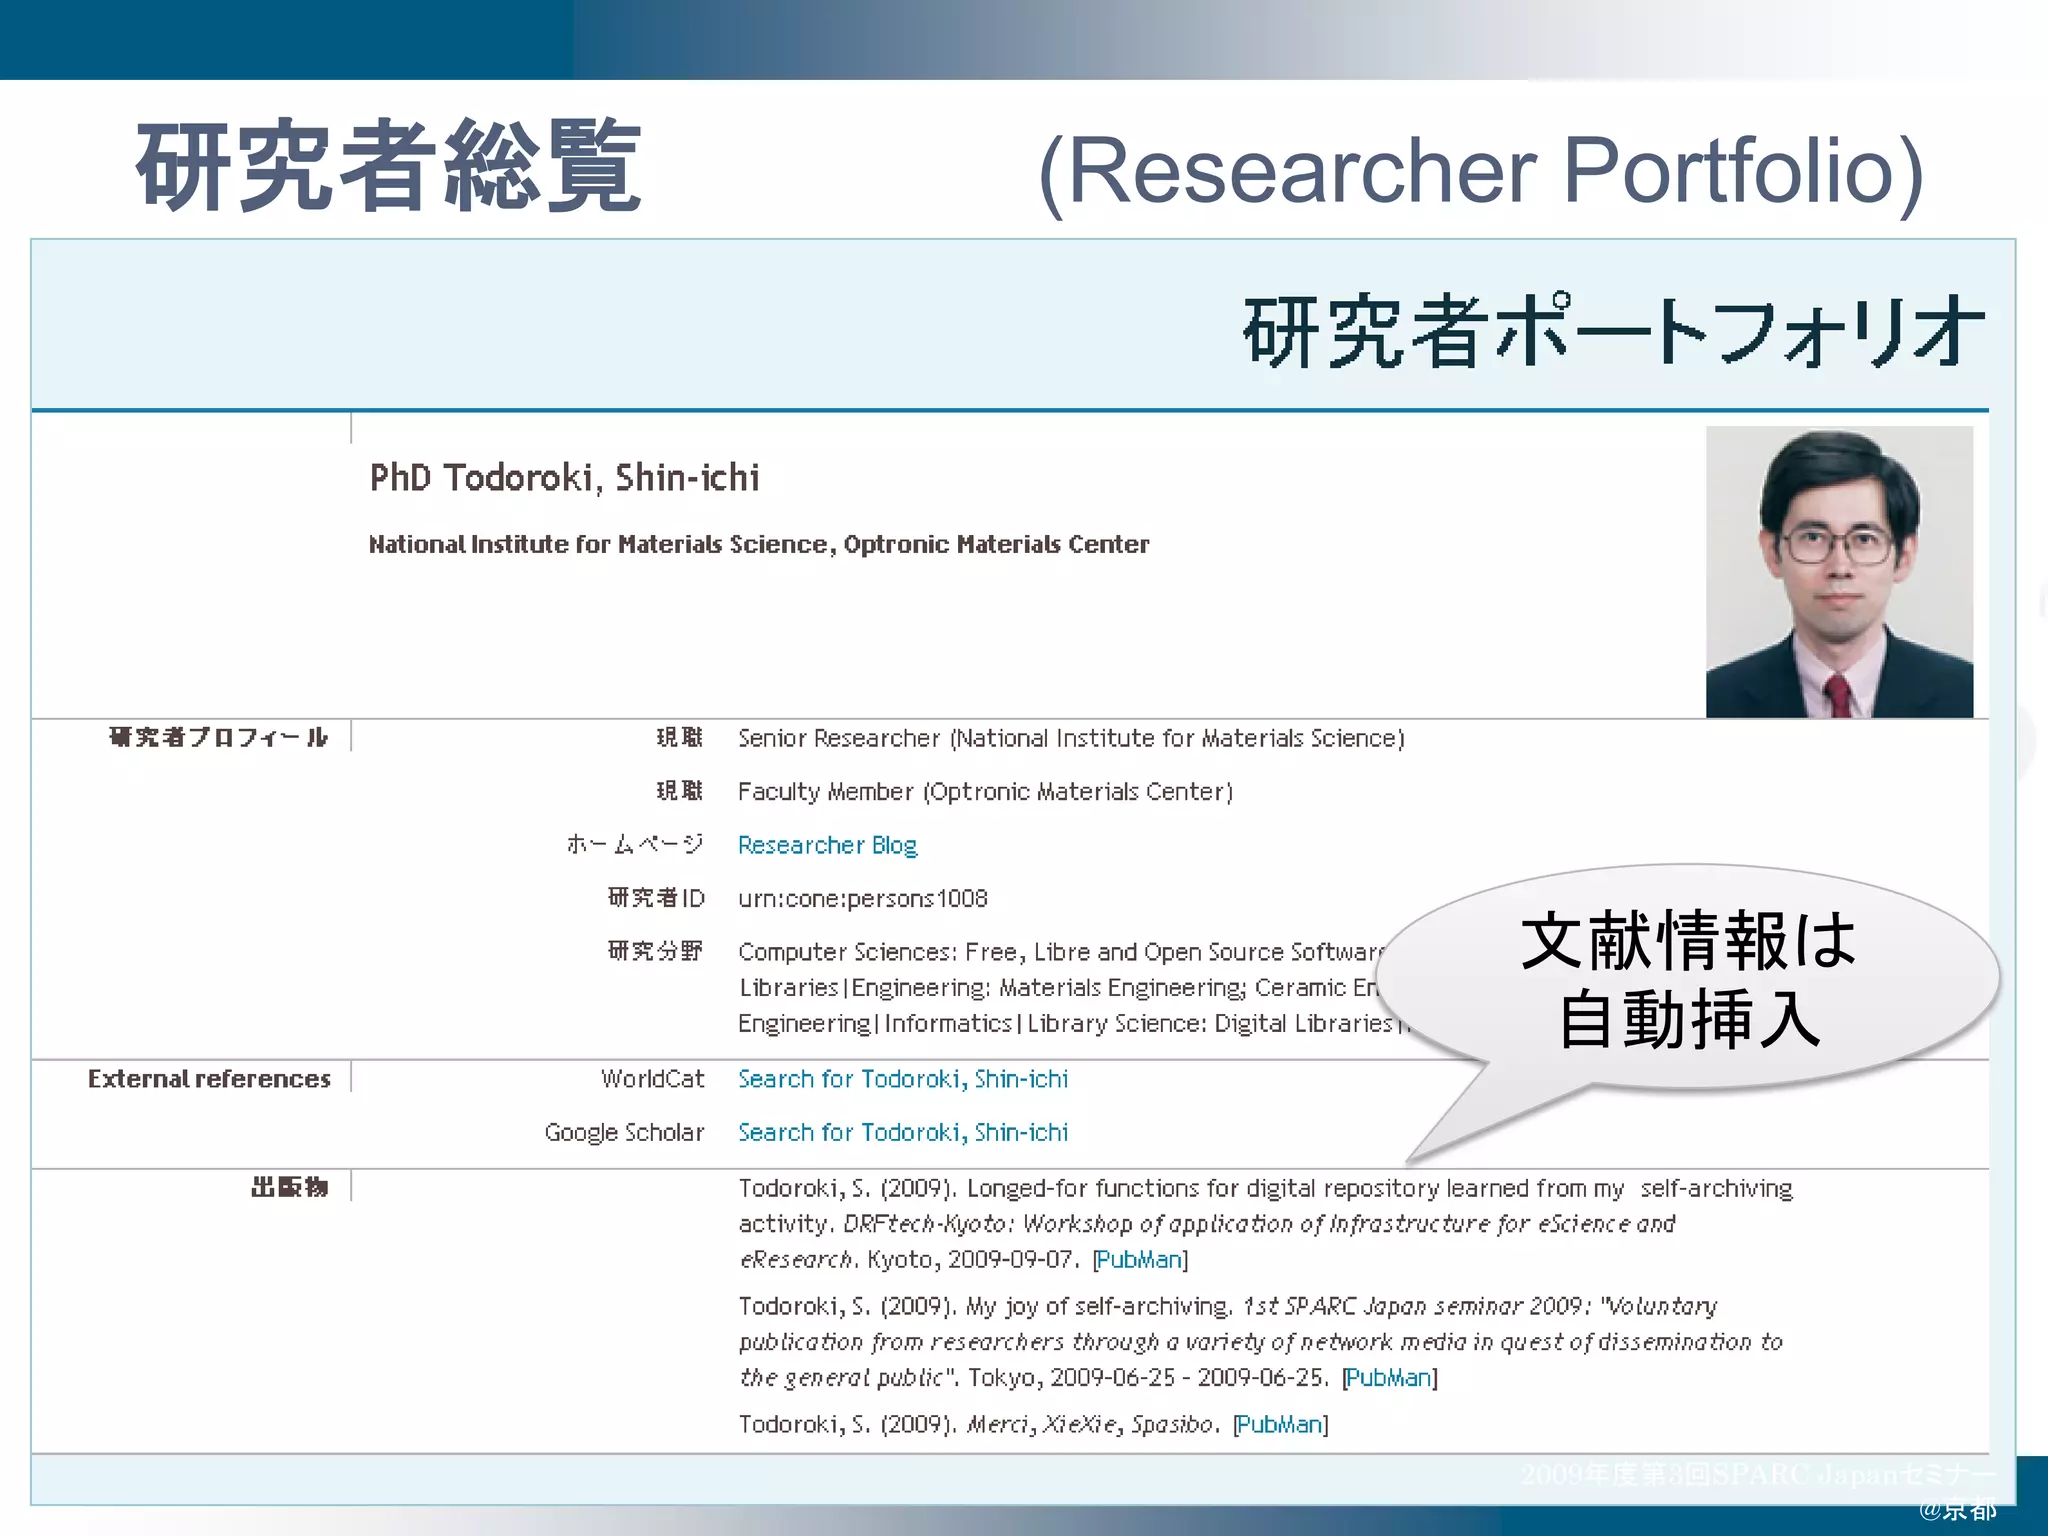Click the Computer Sciences research field text
Image resolution: width=2048 pixels, height=1536 pixels.
[1060, 987]
